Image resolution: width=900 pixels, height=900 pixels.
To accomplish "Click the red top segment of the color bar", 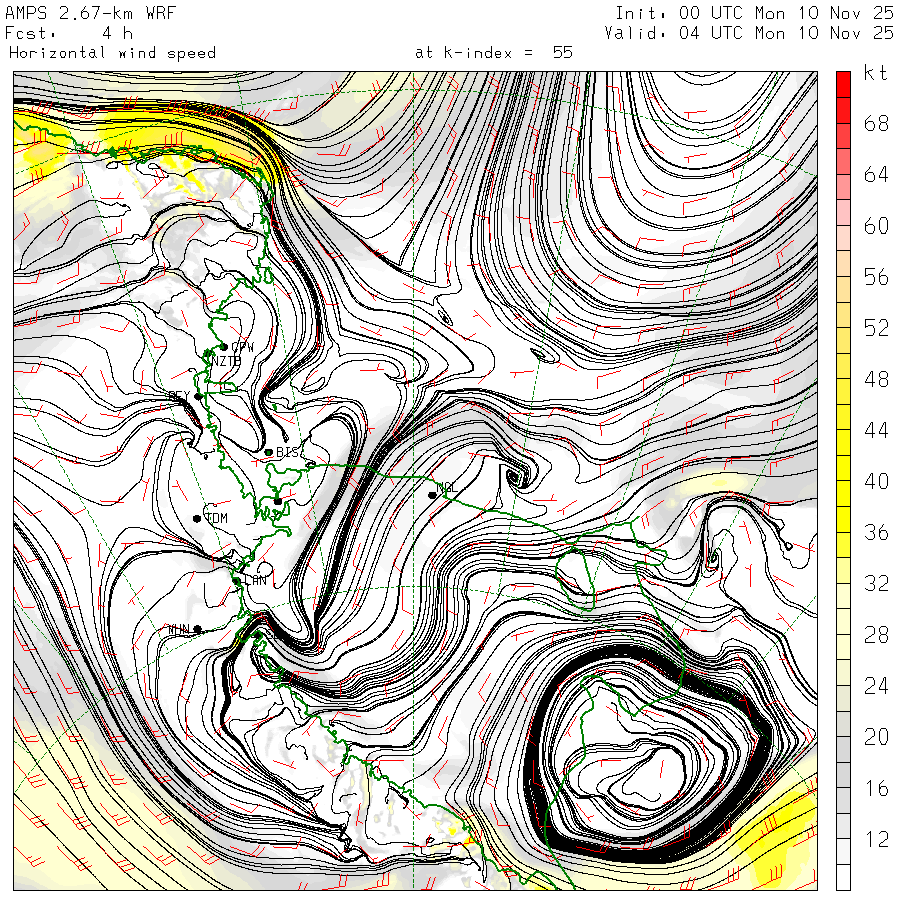I will (843, 84).
